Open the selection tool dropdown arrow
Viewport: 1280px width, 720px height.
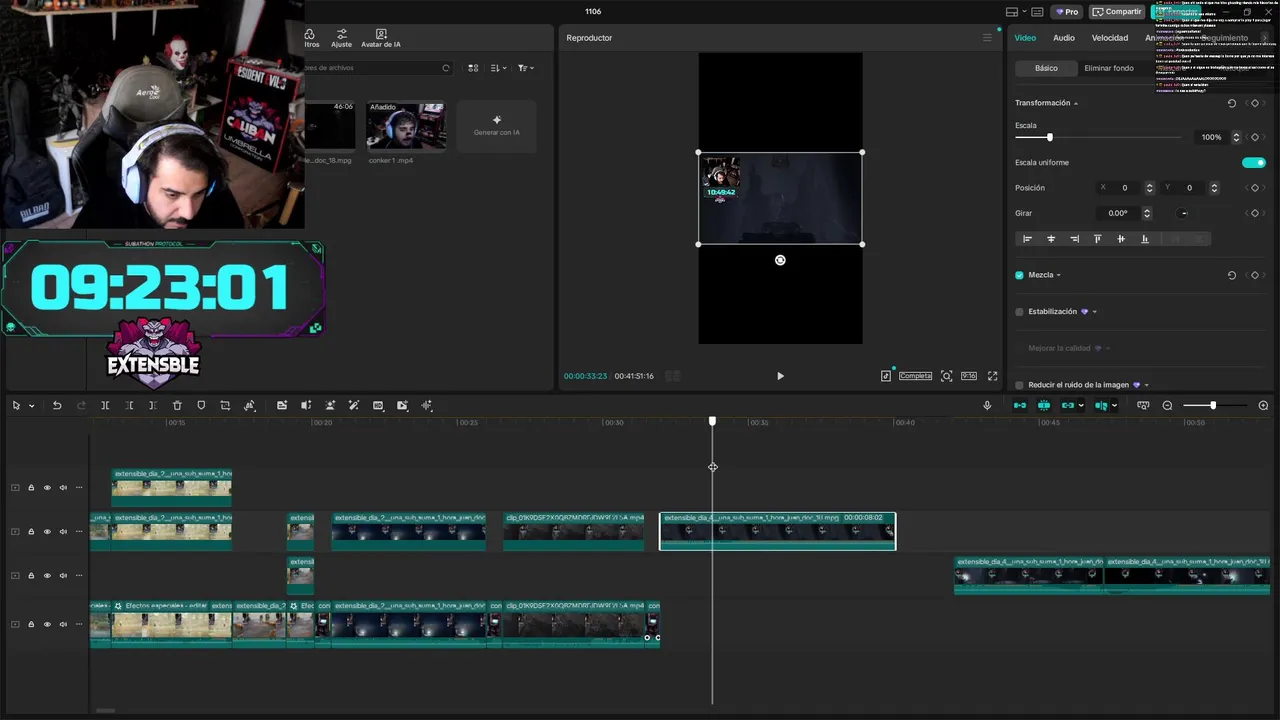click(31, 406)
